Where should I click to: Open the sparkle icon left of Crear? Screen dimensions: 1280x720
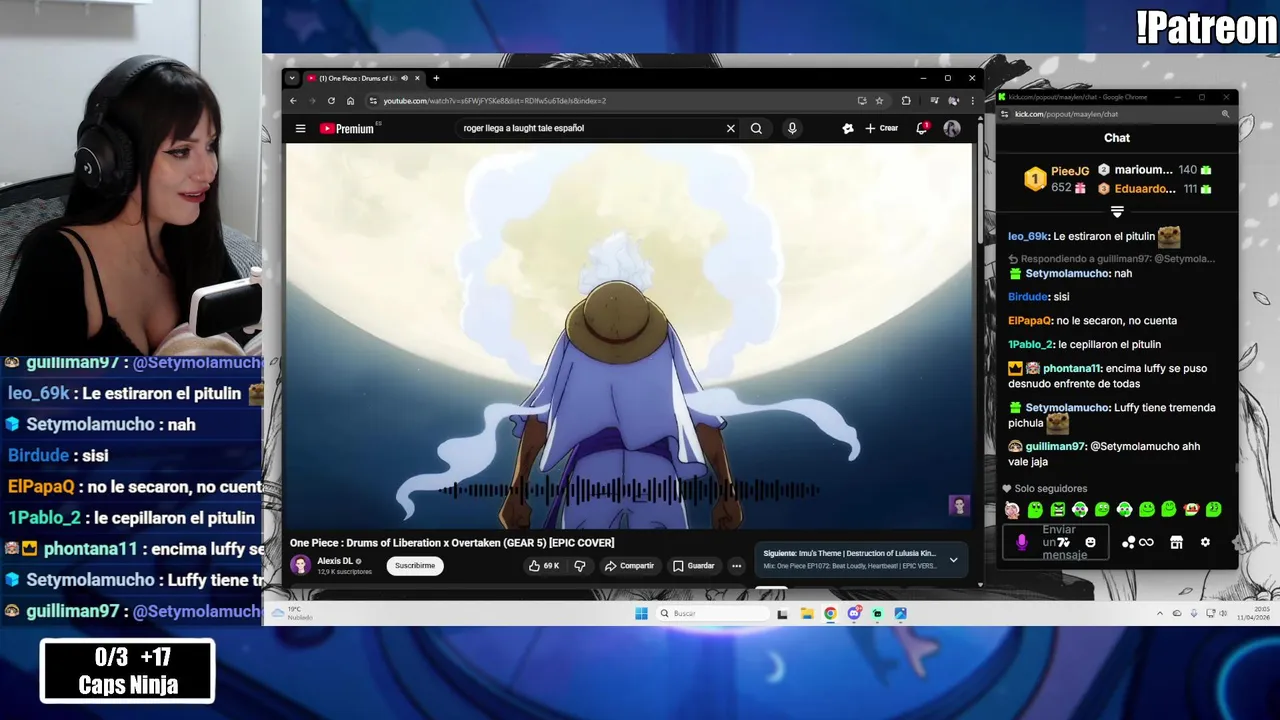pos(848,128)
